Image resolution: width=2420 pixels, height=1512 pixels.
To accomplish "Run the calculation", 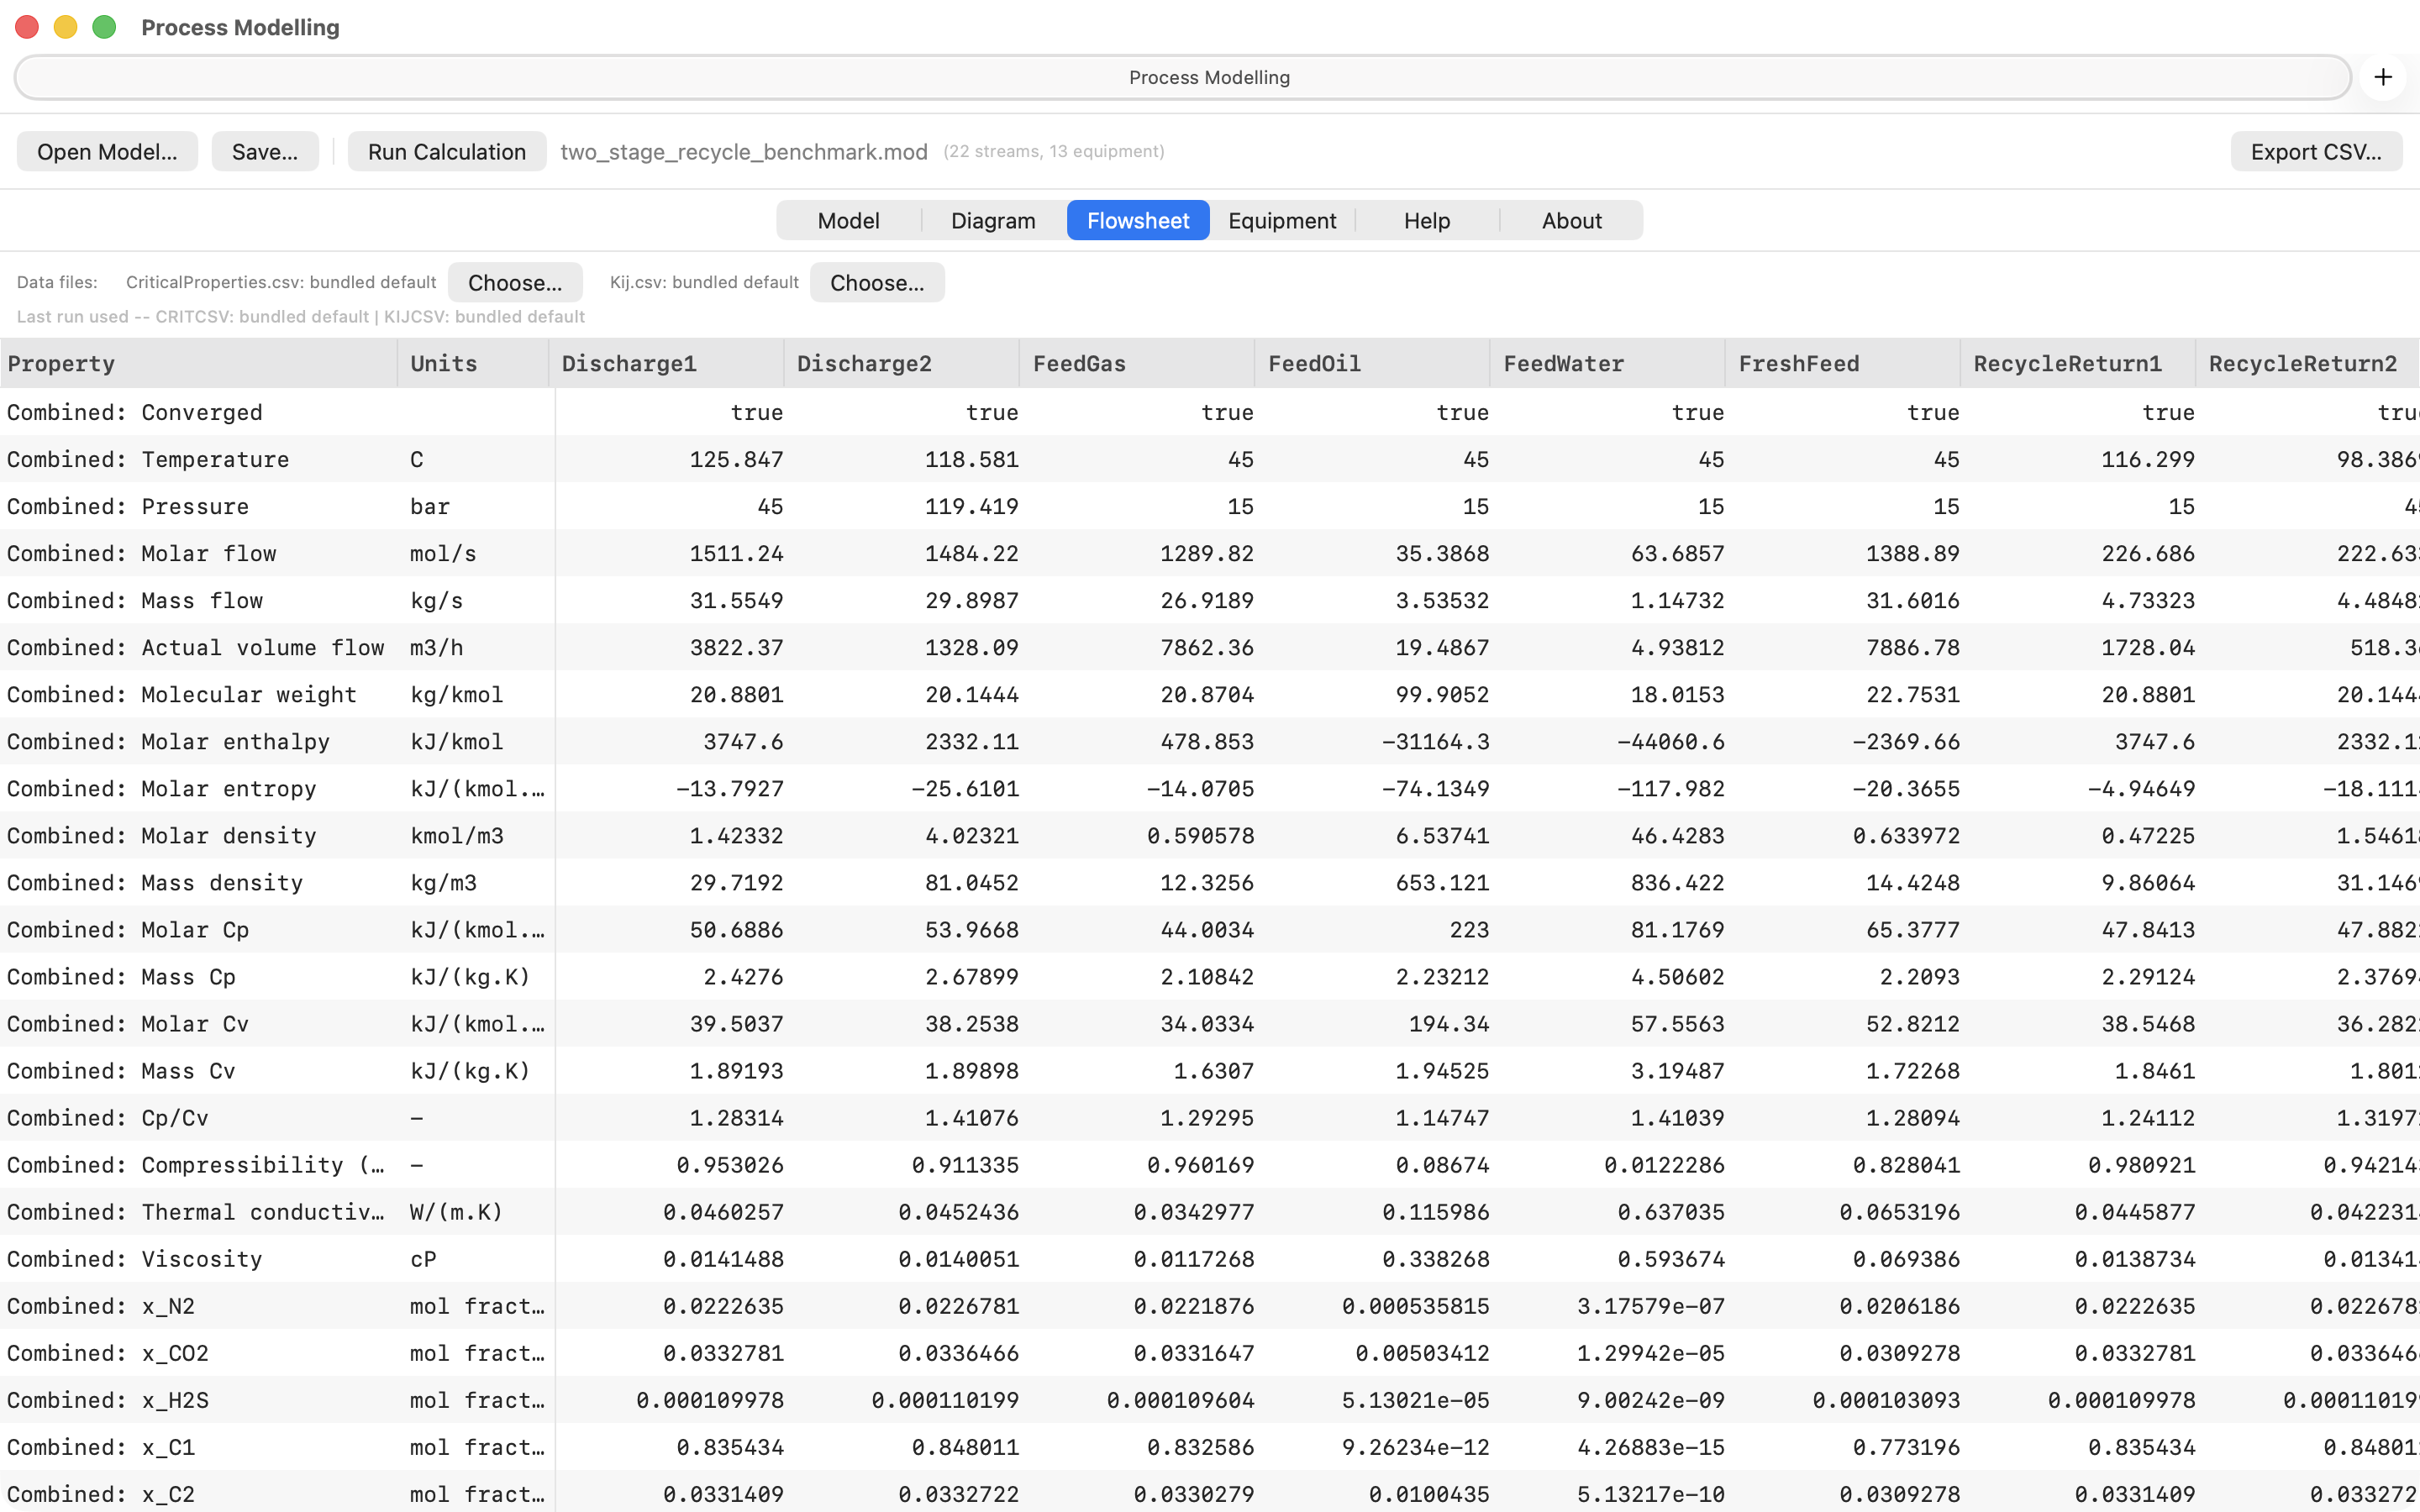I will coord(447,151).
